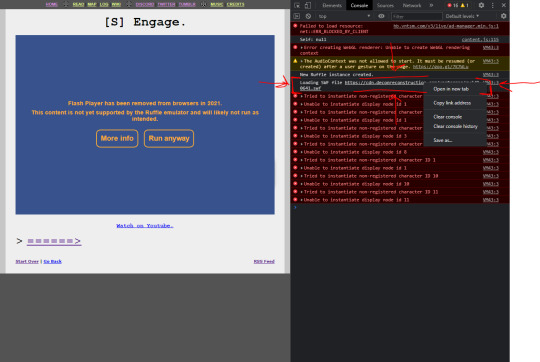Open LOG in the site nav bar
This screenshot has width=540, height=362.
104,4
